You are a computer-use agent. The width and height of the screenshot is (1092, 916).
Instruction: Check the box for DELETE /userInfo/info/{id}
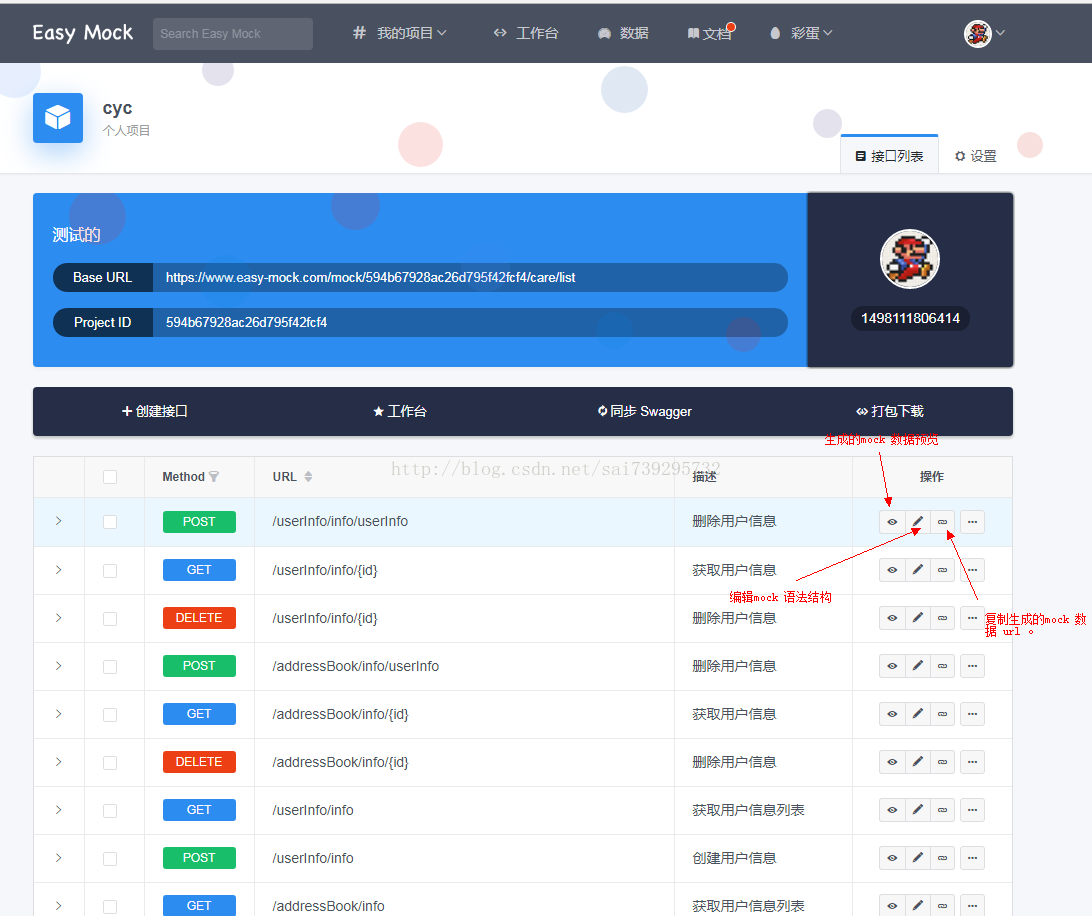point(110,619)
